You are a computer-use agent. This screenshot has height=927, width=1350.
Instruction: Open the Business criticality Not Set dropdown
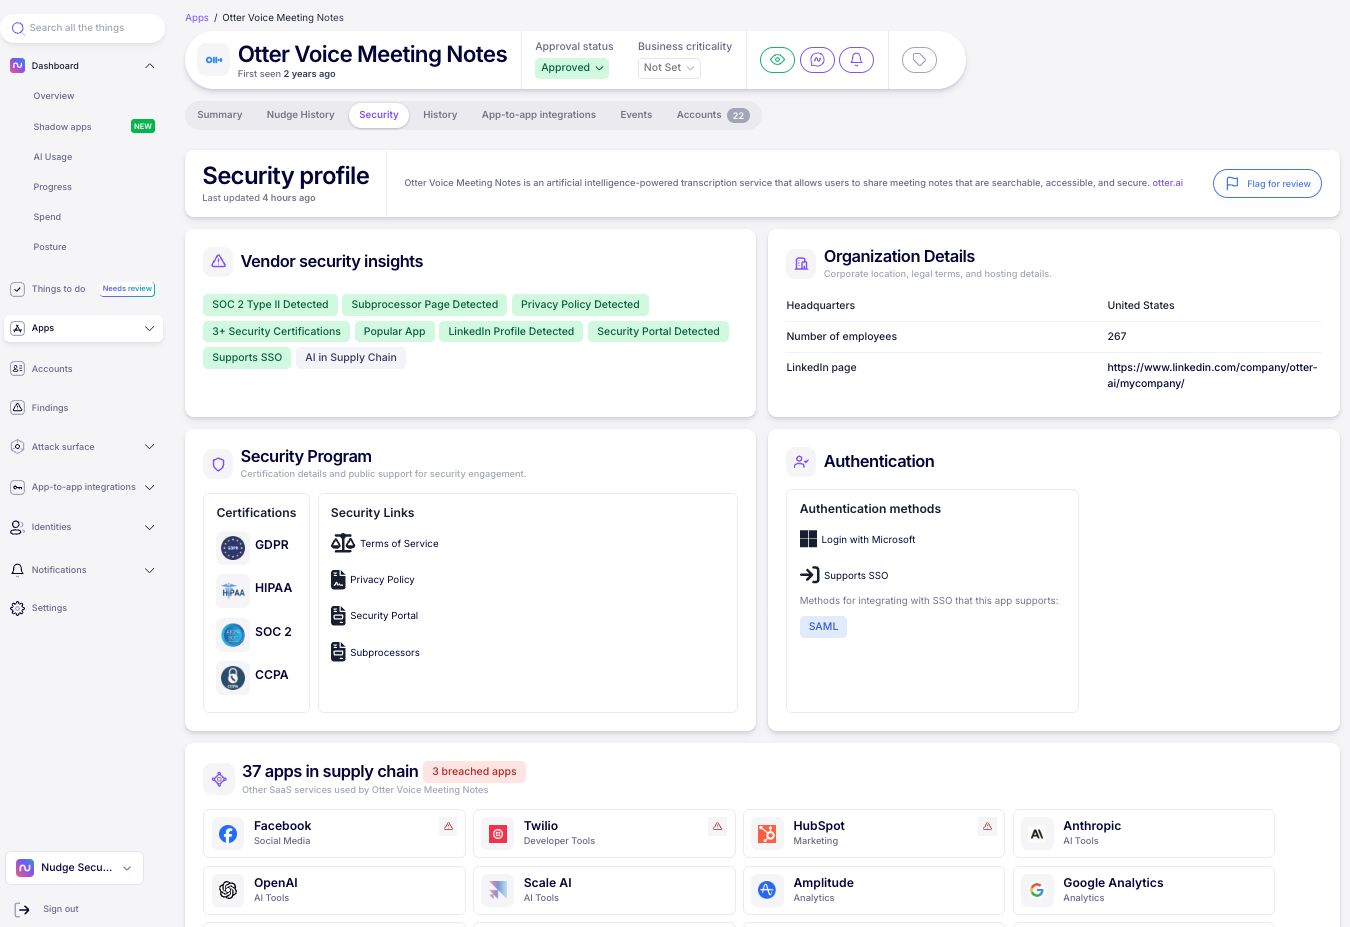tap(669, 68)
